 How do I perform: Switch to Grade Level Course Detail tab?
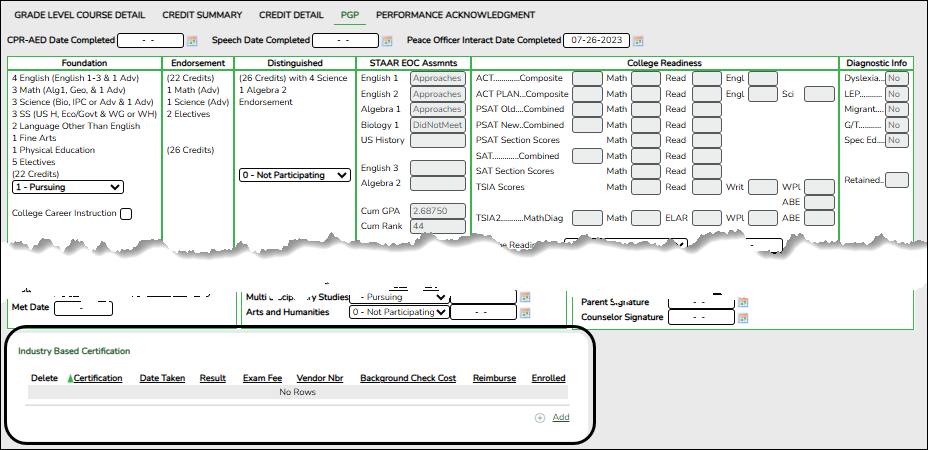click(79, 15)
